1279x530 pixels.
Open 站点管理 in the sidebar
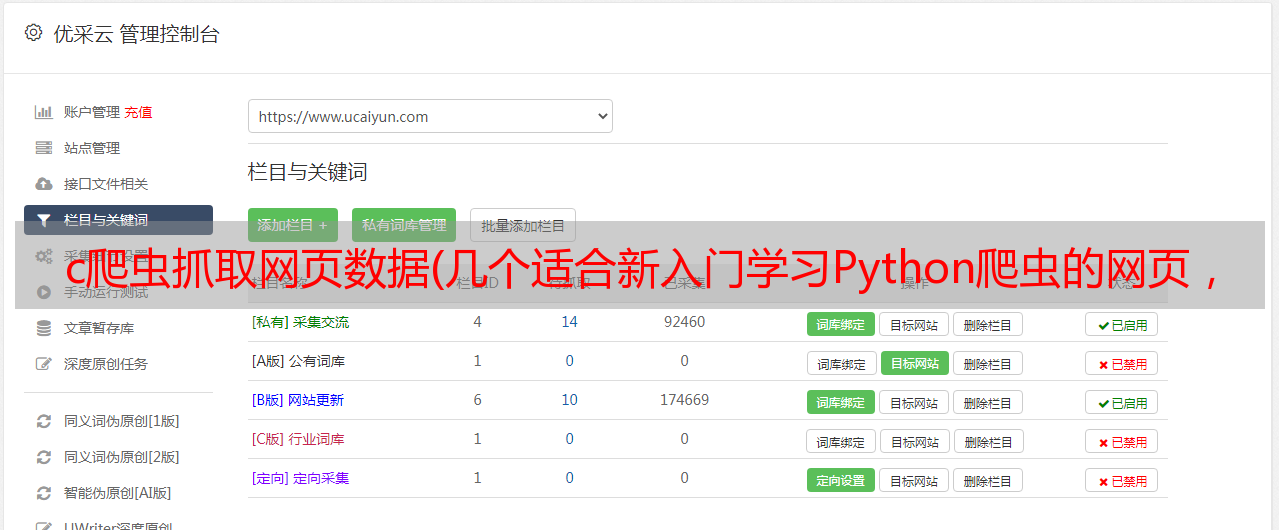(92, 148)
